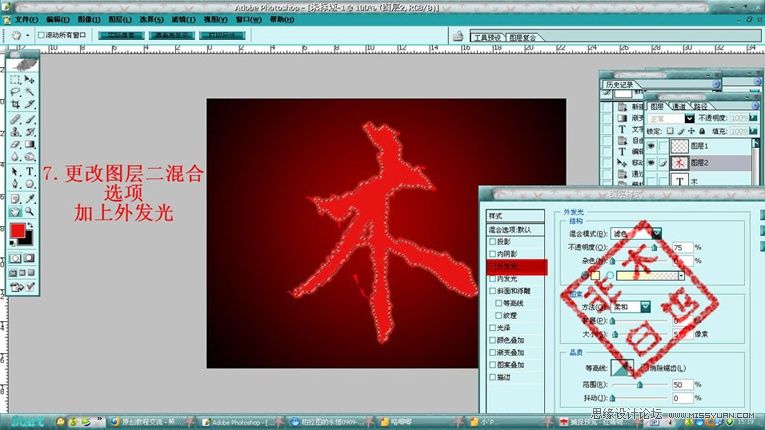This screenshot has height=430, width=765.
Task: Switch to 通道 channels tab
Action: [679, 106]
